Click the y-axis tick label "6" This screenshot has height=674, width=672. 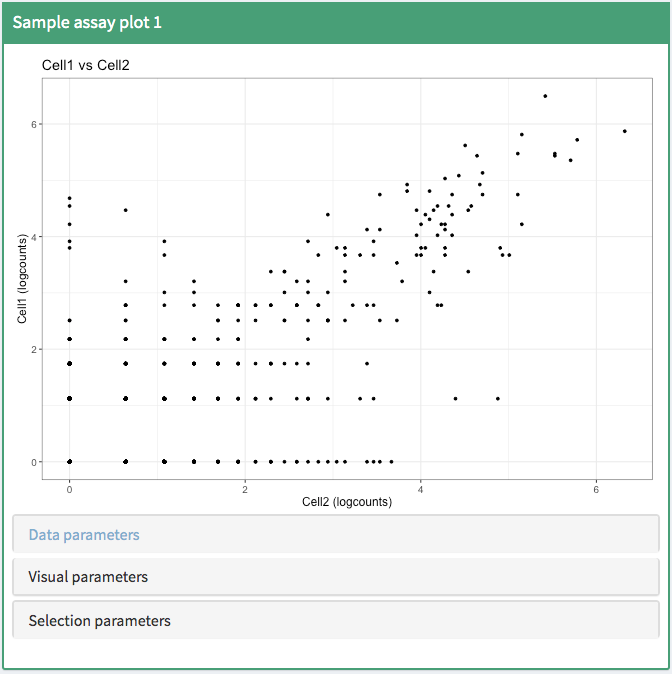[33, 124]
